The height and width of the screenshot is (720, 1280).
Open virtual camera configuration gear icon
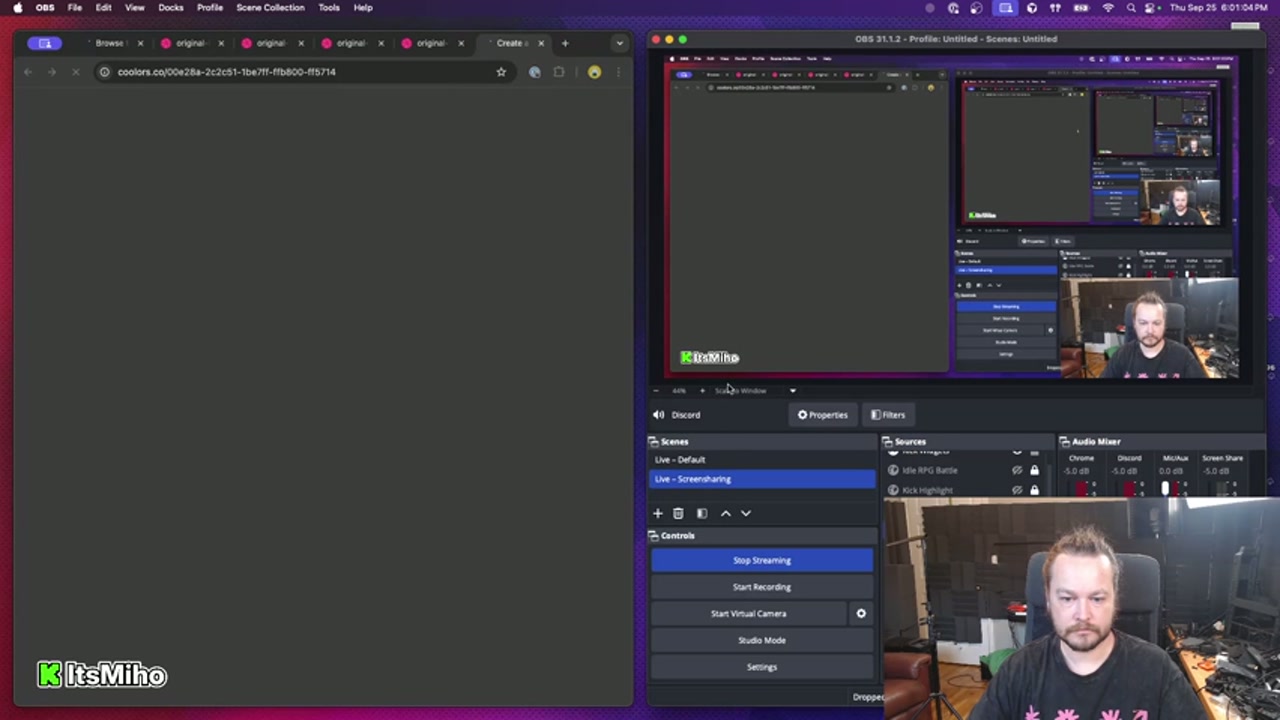(861, 614)
